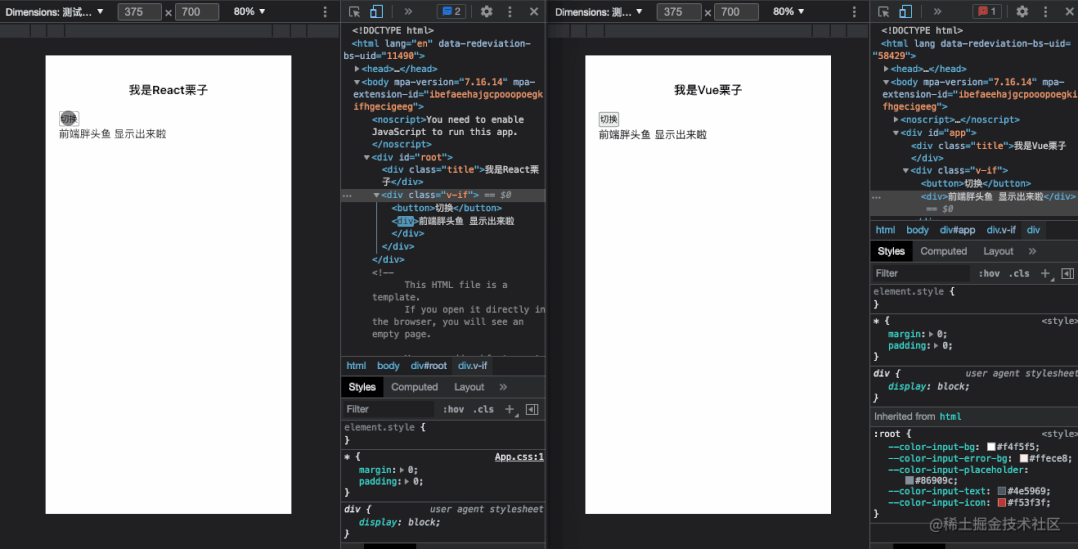
Task: Click height field 700 in Vue device toolbar
Action: click(736, 12)
